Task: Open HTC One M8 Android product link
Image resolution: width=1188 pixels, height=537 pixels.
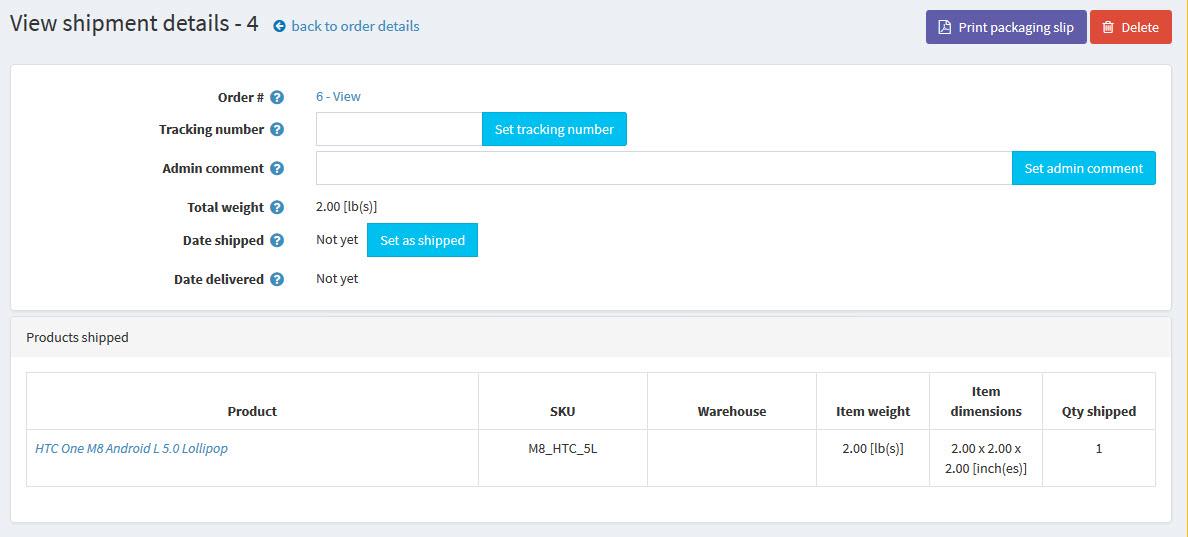Action: [131, 449]
